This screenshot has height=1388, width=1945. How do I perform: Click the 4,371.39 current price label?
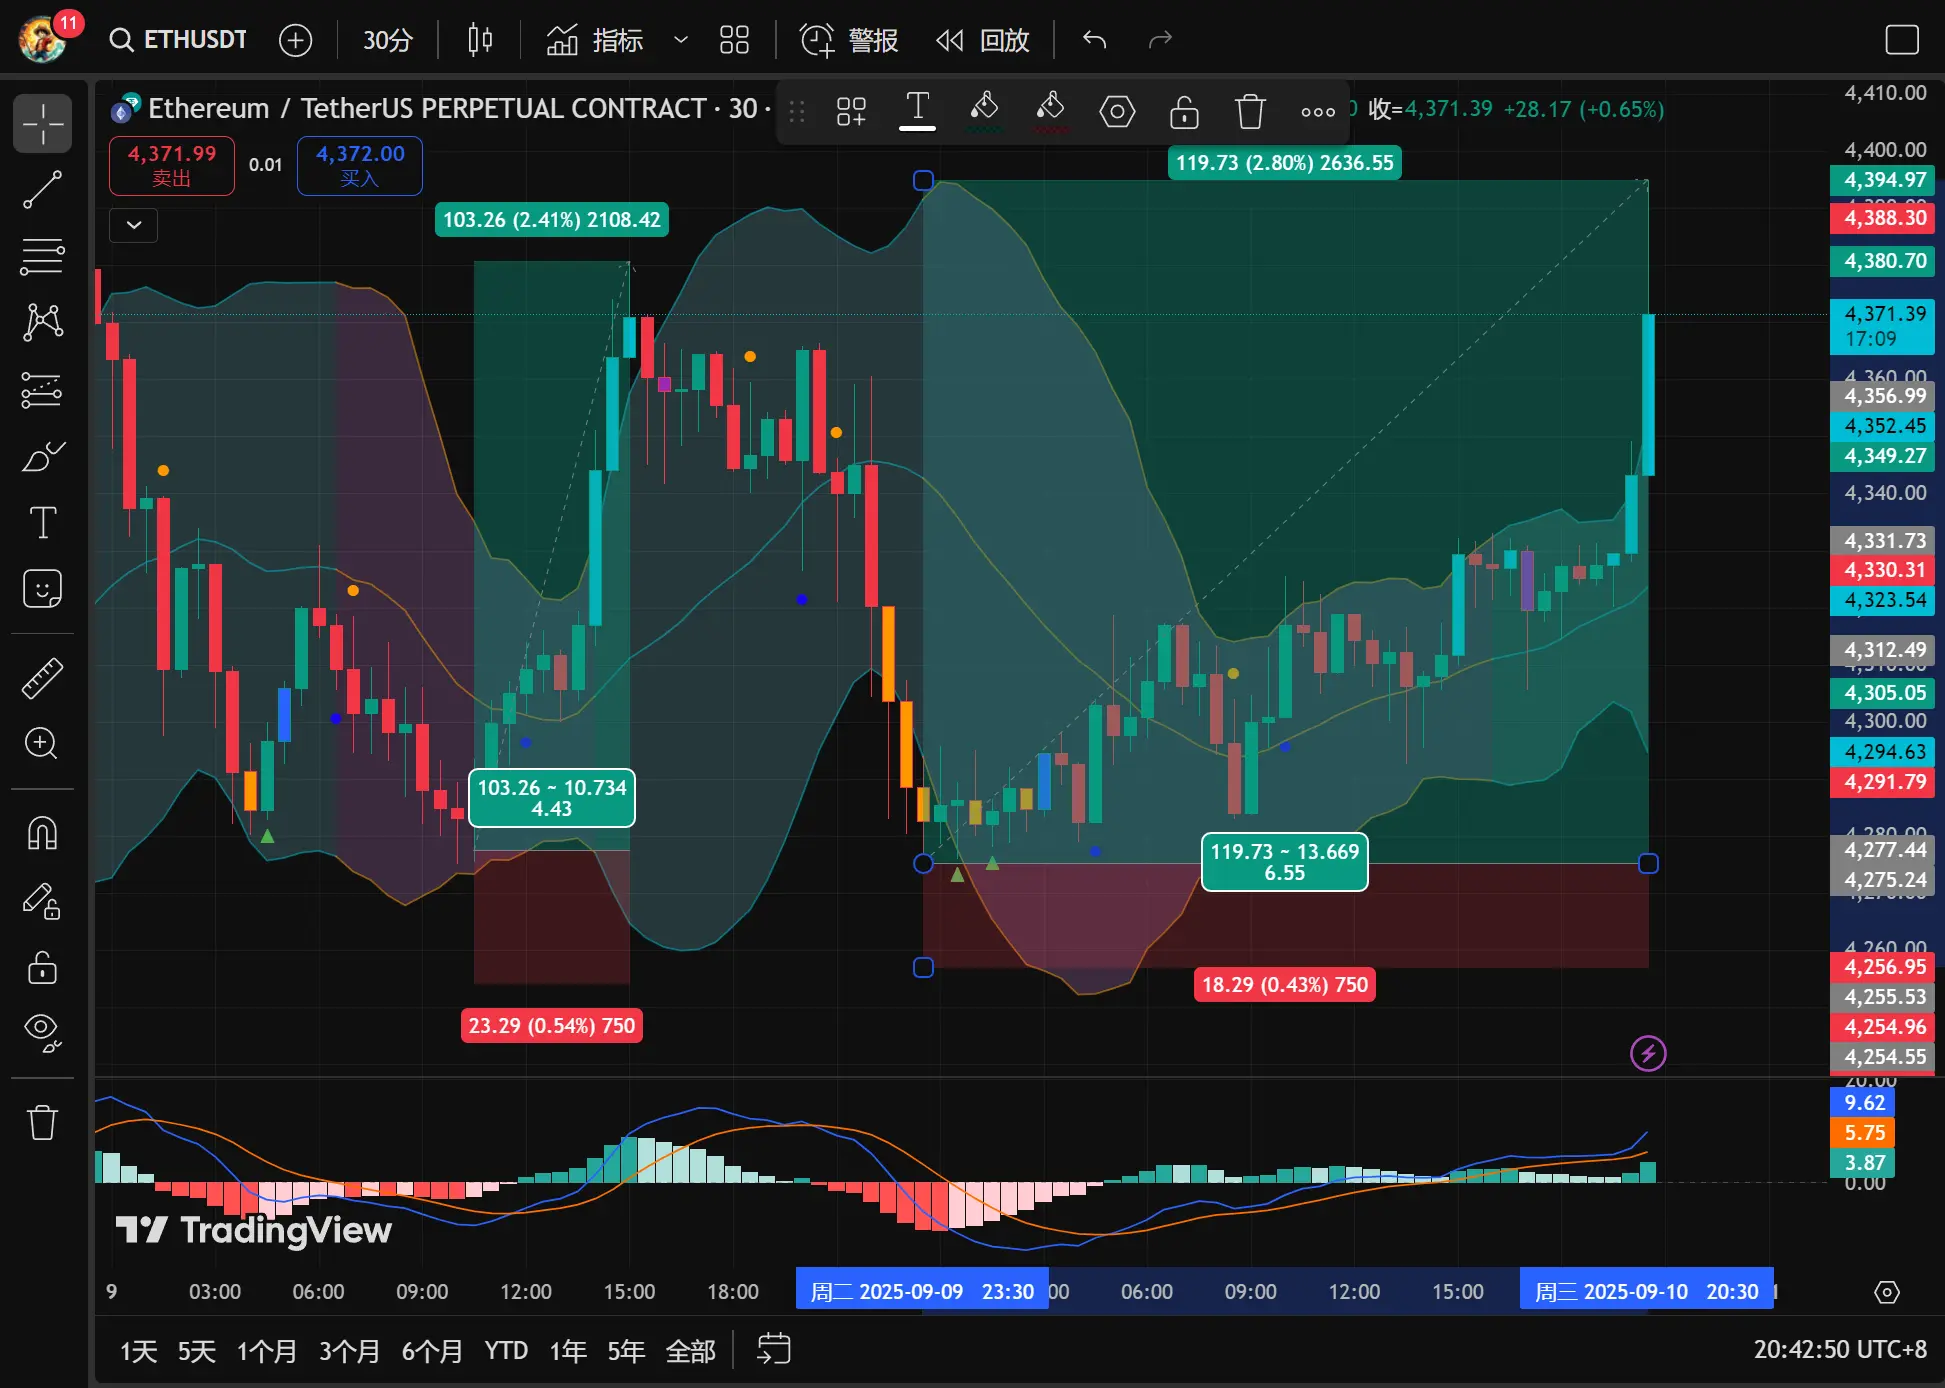pos(1882,326)
